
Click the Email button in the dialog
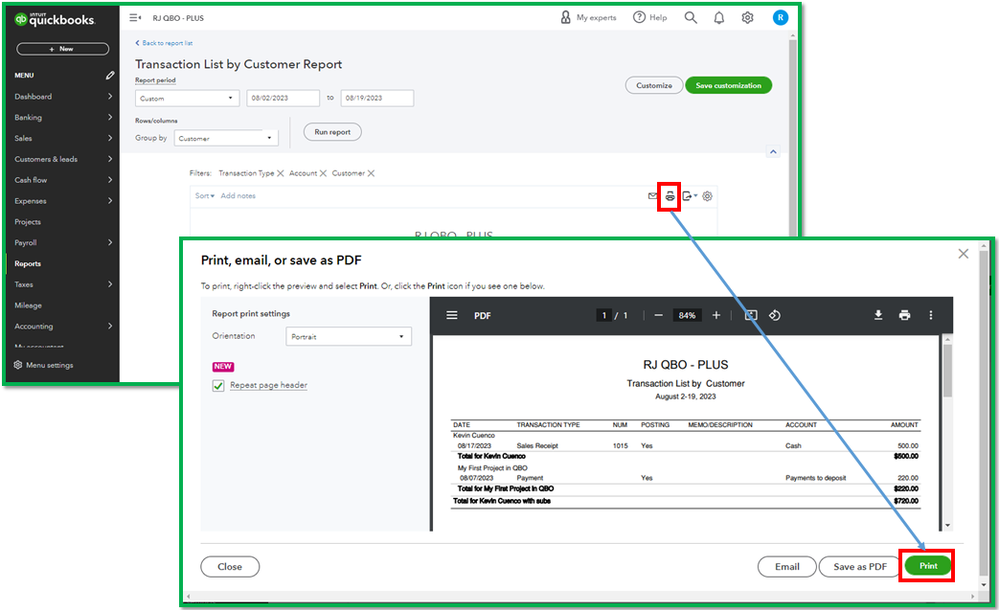tap(787, 567)
